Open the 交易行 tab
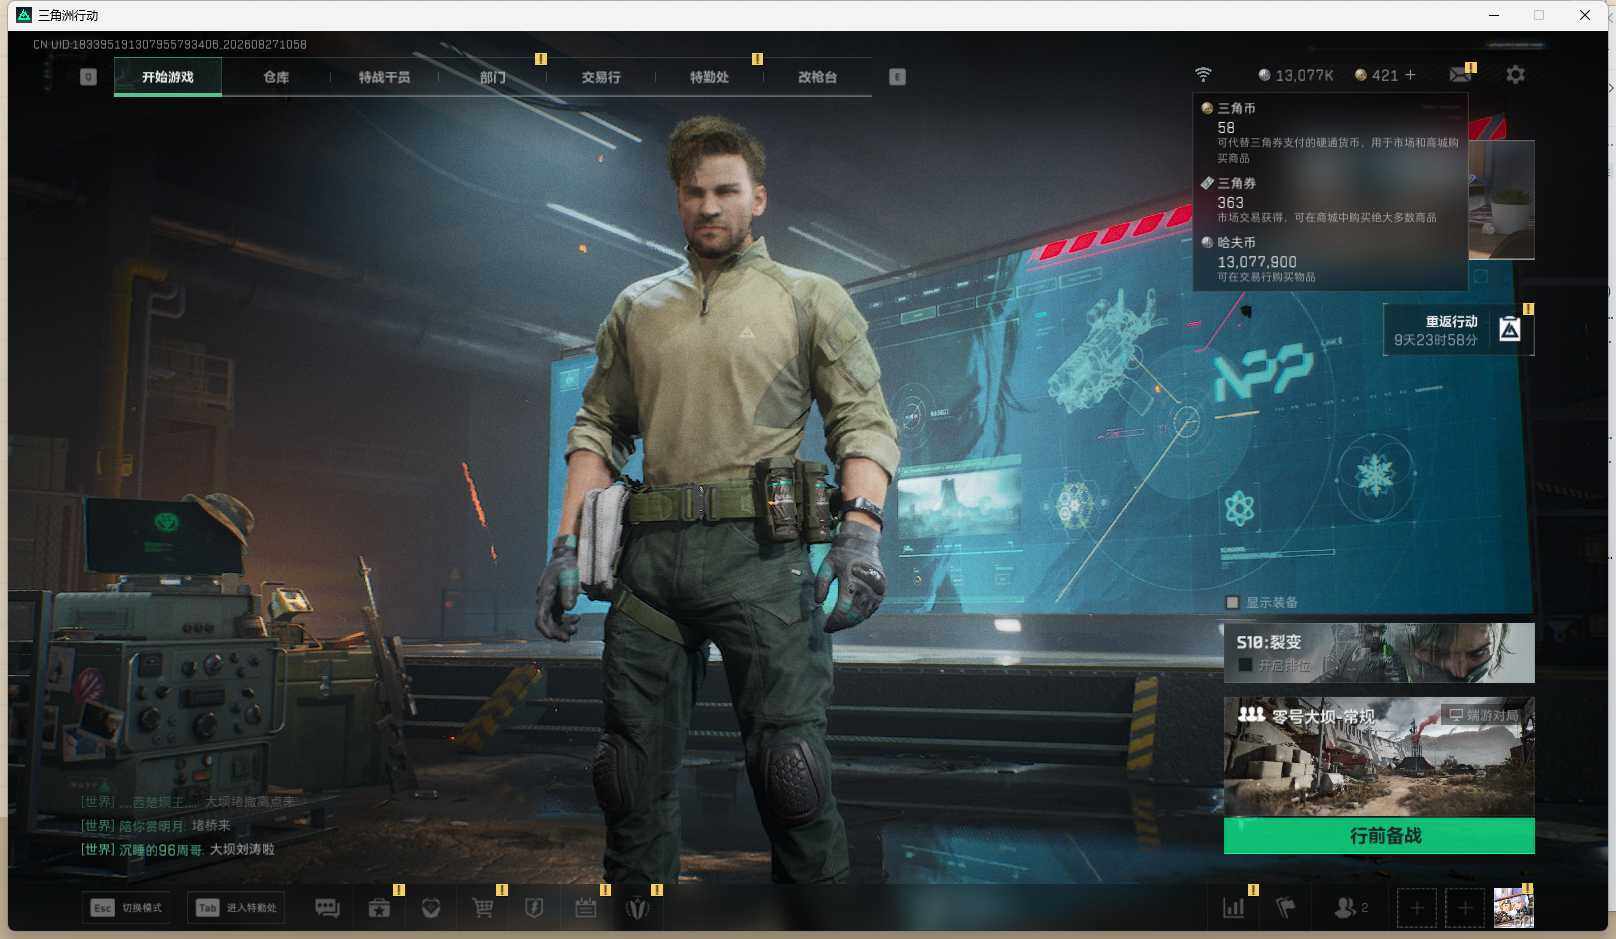1616x939 pixels. point(601,77)
